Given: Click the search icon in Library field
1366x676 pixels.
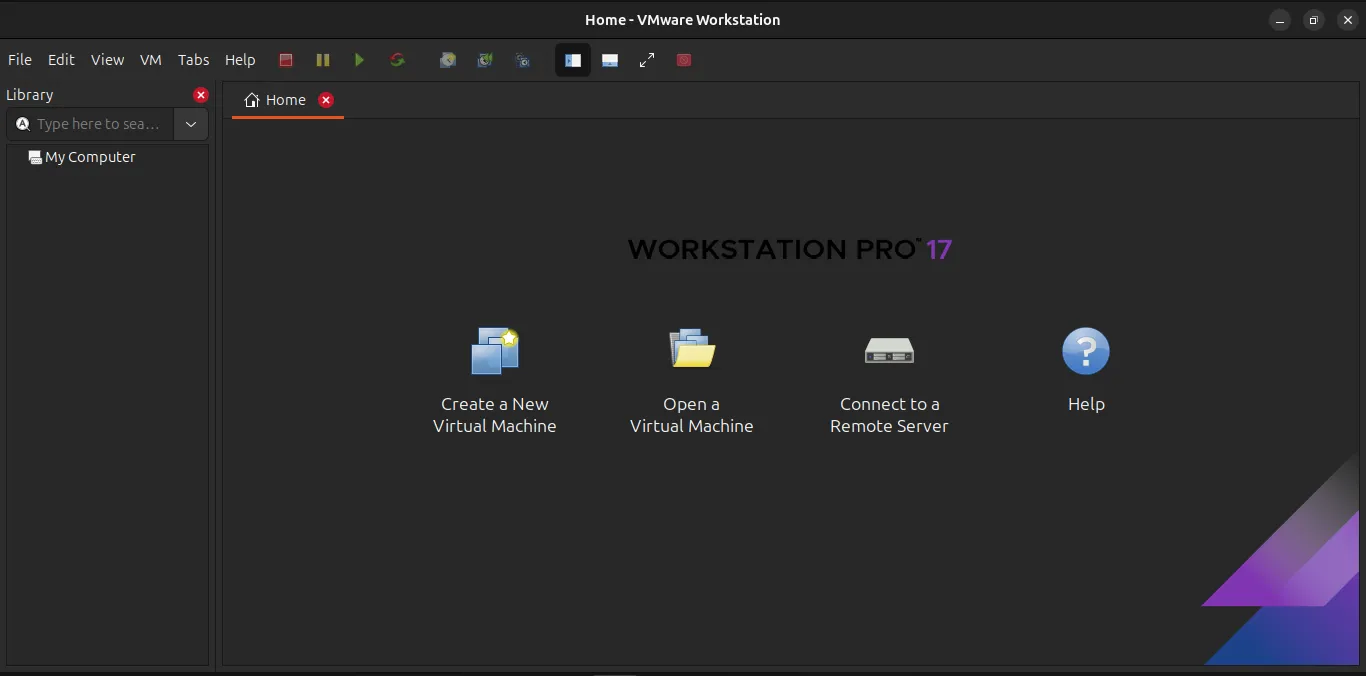Looking at the screenshot, I should 23,124.
